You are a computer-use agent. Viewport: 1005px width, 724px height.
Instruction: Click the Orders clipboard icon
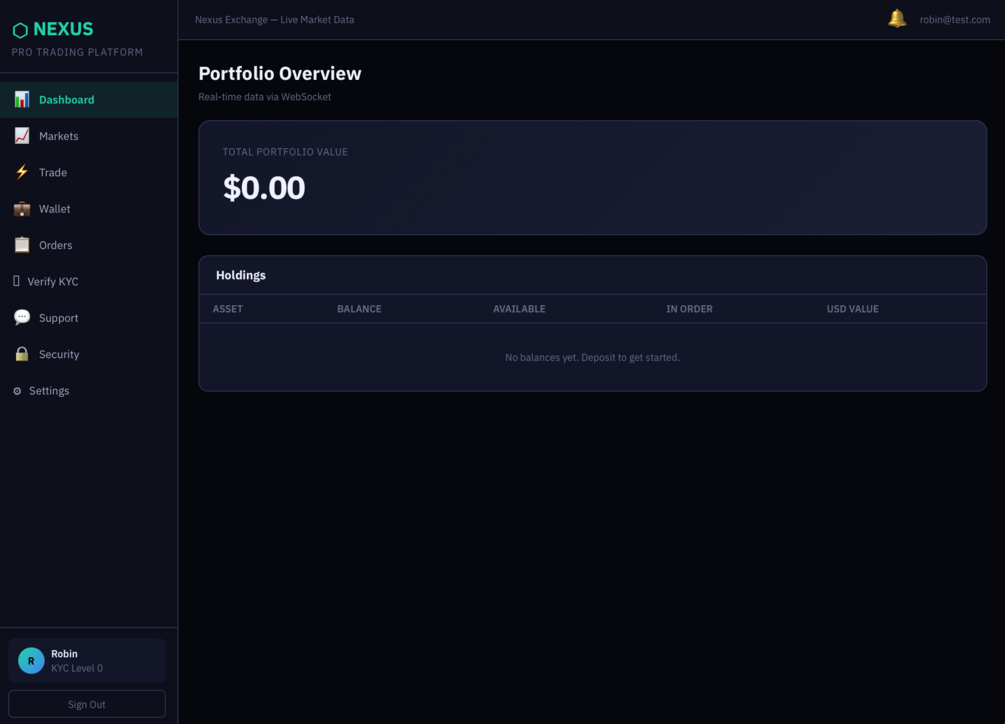[22, 245]
